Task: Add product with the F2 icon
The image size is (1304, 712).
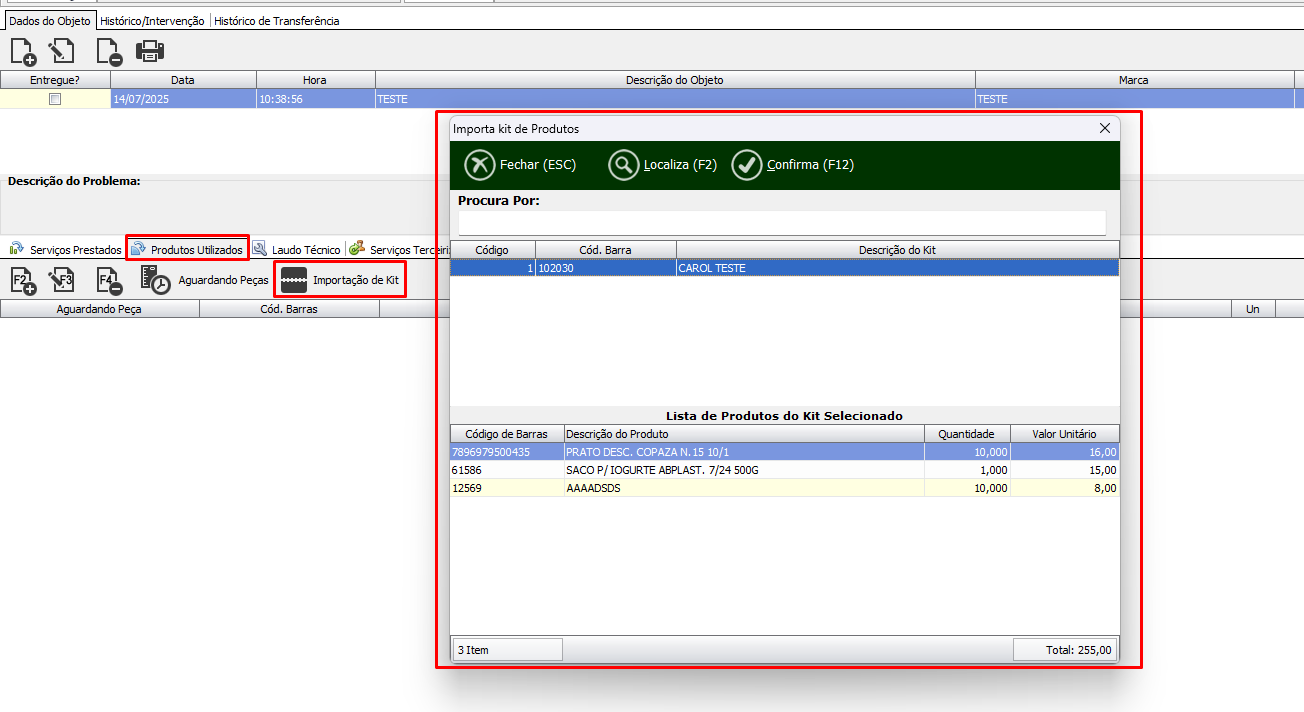Action: click(23, 281)
